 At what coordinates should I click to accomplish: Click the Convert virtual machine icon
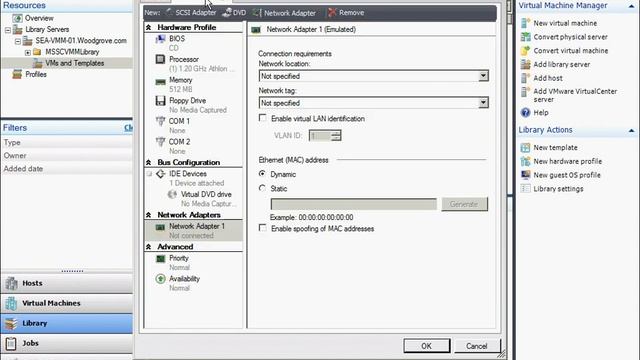525,51
